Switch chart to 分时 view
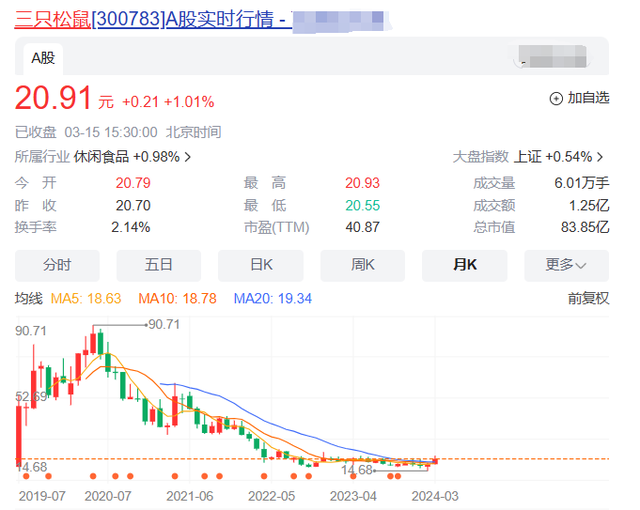This screenshot has height=510, width=640. 57,265
